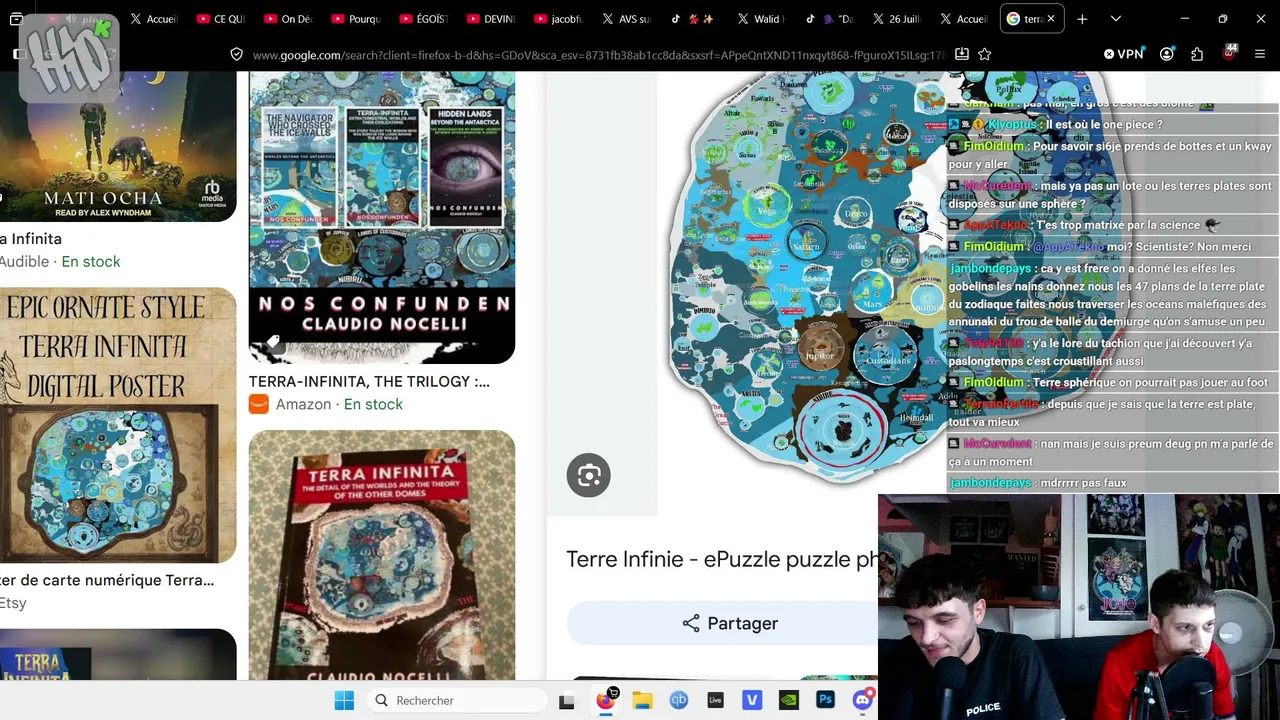
Task: Click the Audible source link
Action: click(x=24, y=261)
